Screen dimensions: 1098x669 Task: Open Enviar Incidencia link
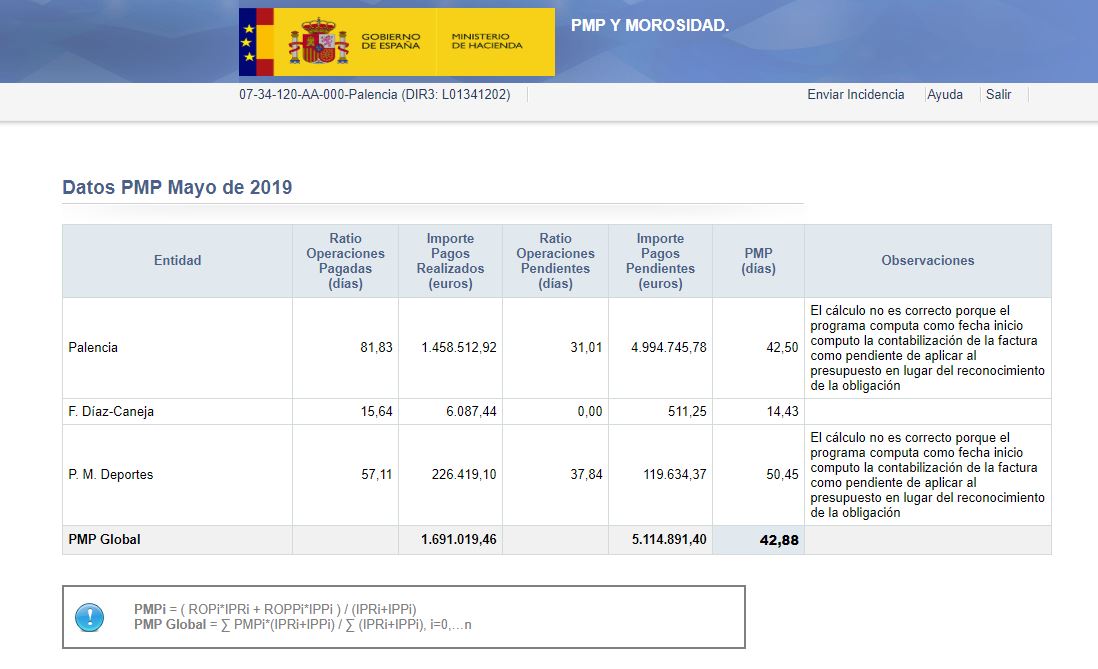pos(855,95)
